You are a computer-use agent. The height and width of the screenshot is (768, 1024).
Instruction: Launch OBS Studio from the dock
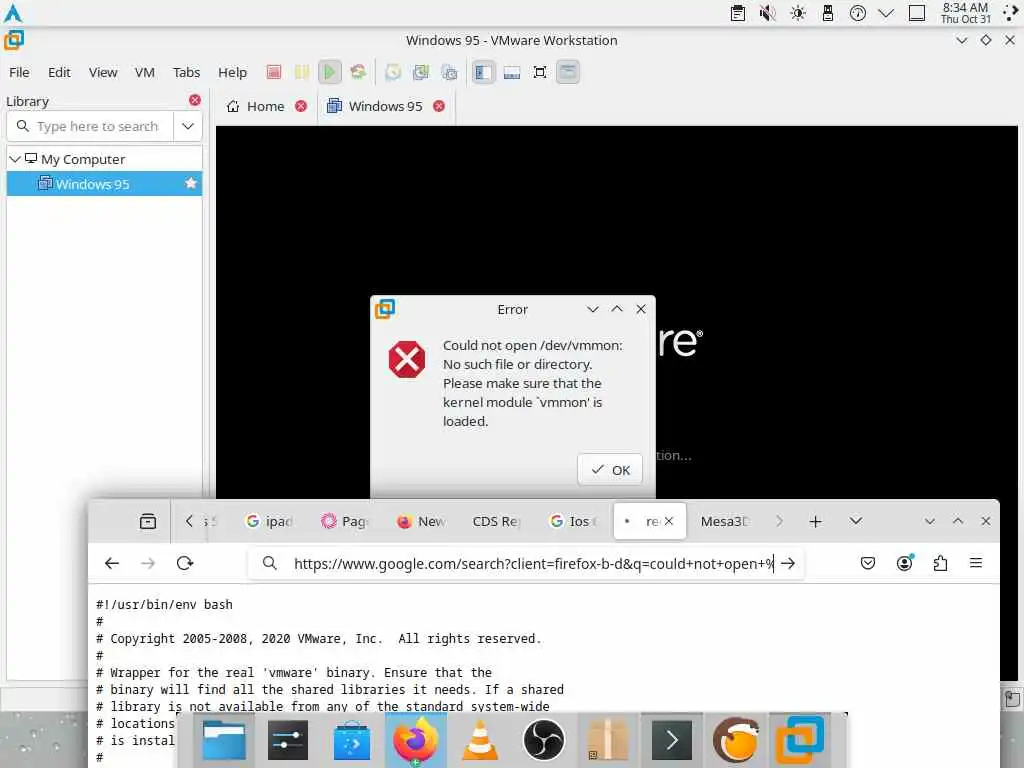[544, 740]
